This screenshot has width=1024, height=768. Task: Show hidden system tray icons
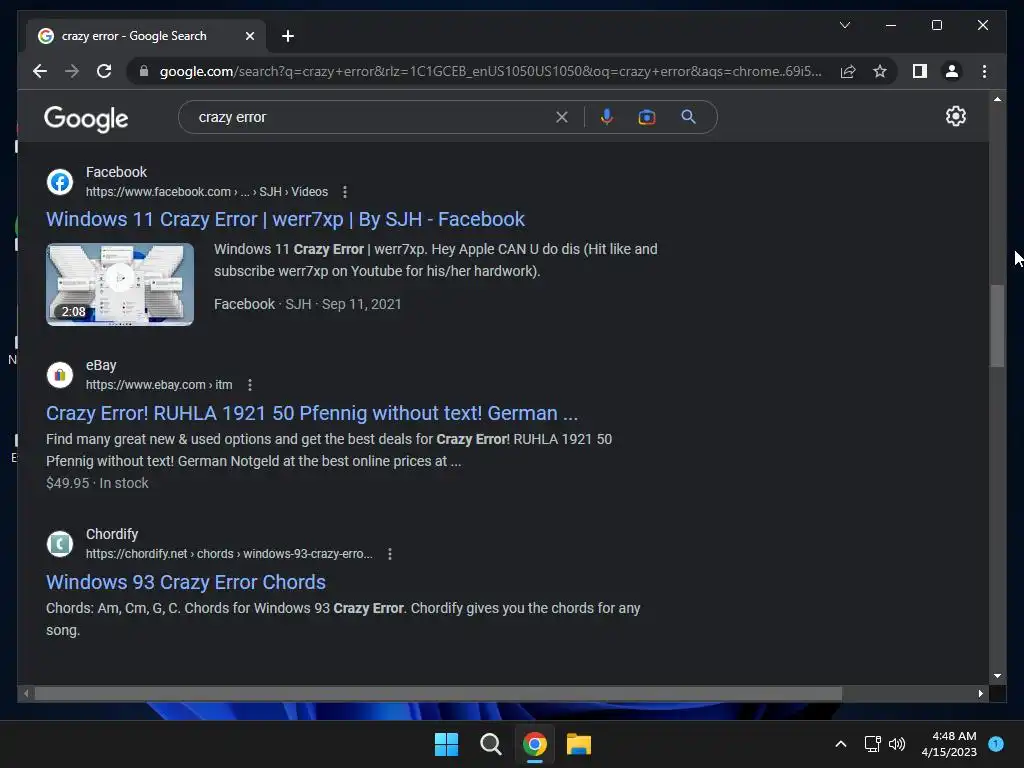tap(840, 744)
